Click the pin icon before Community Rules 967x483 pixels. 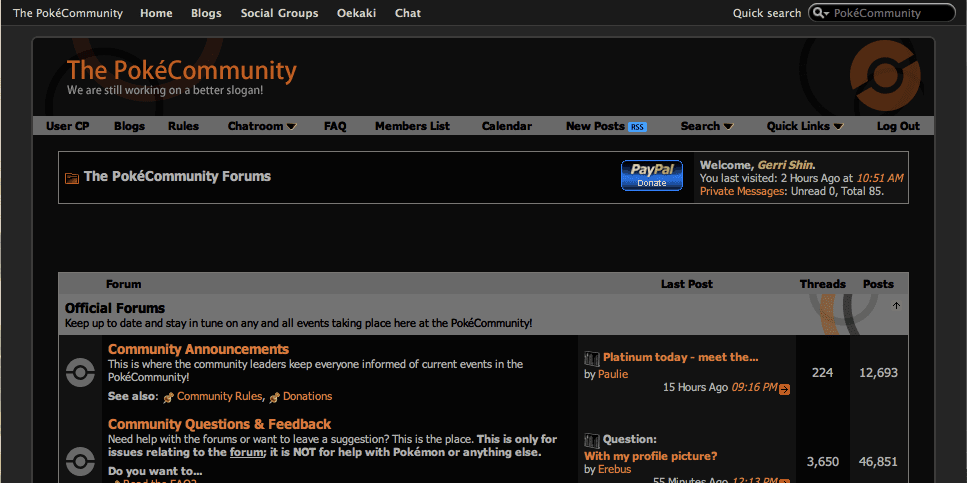168,397
